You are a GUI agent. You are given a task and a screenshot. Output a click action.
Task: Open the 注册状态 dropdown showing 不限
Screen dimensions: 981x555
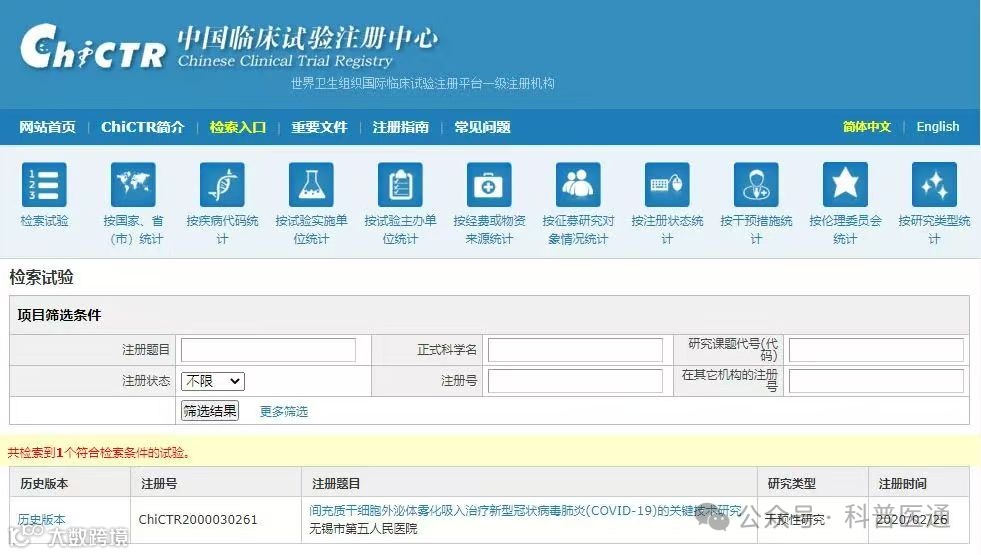pos(213,381)
